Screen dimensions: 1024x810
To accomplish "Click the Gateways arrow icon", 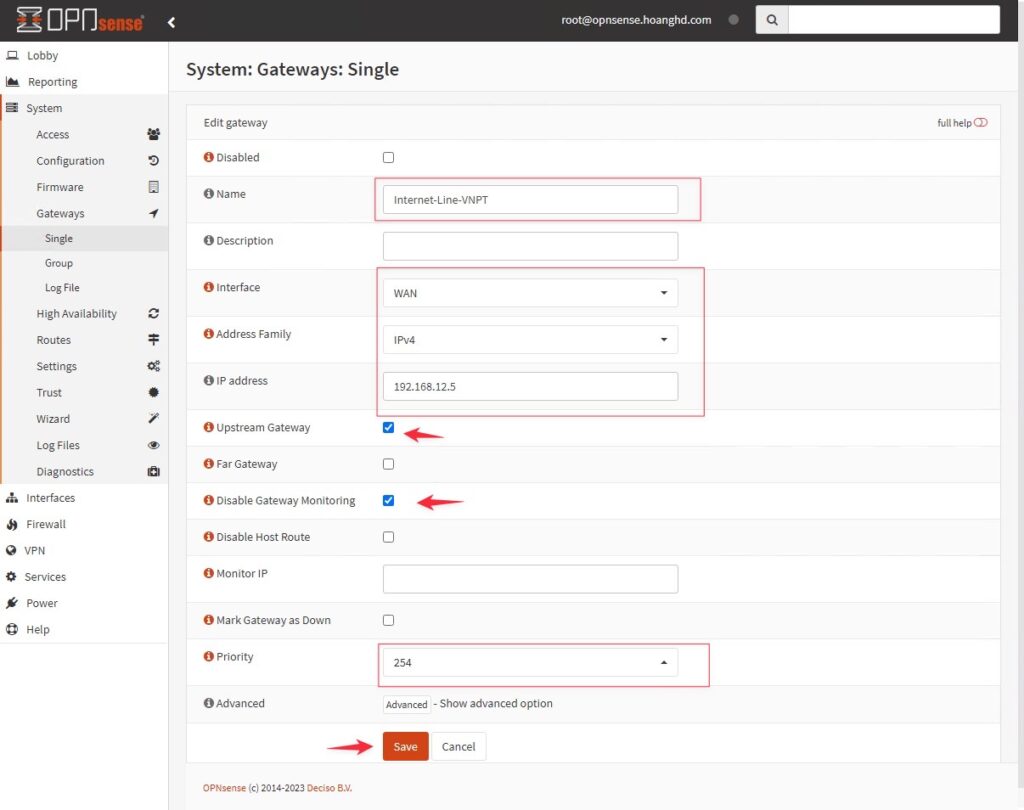I will click(x=153, y=213).
